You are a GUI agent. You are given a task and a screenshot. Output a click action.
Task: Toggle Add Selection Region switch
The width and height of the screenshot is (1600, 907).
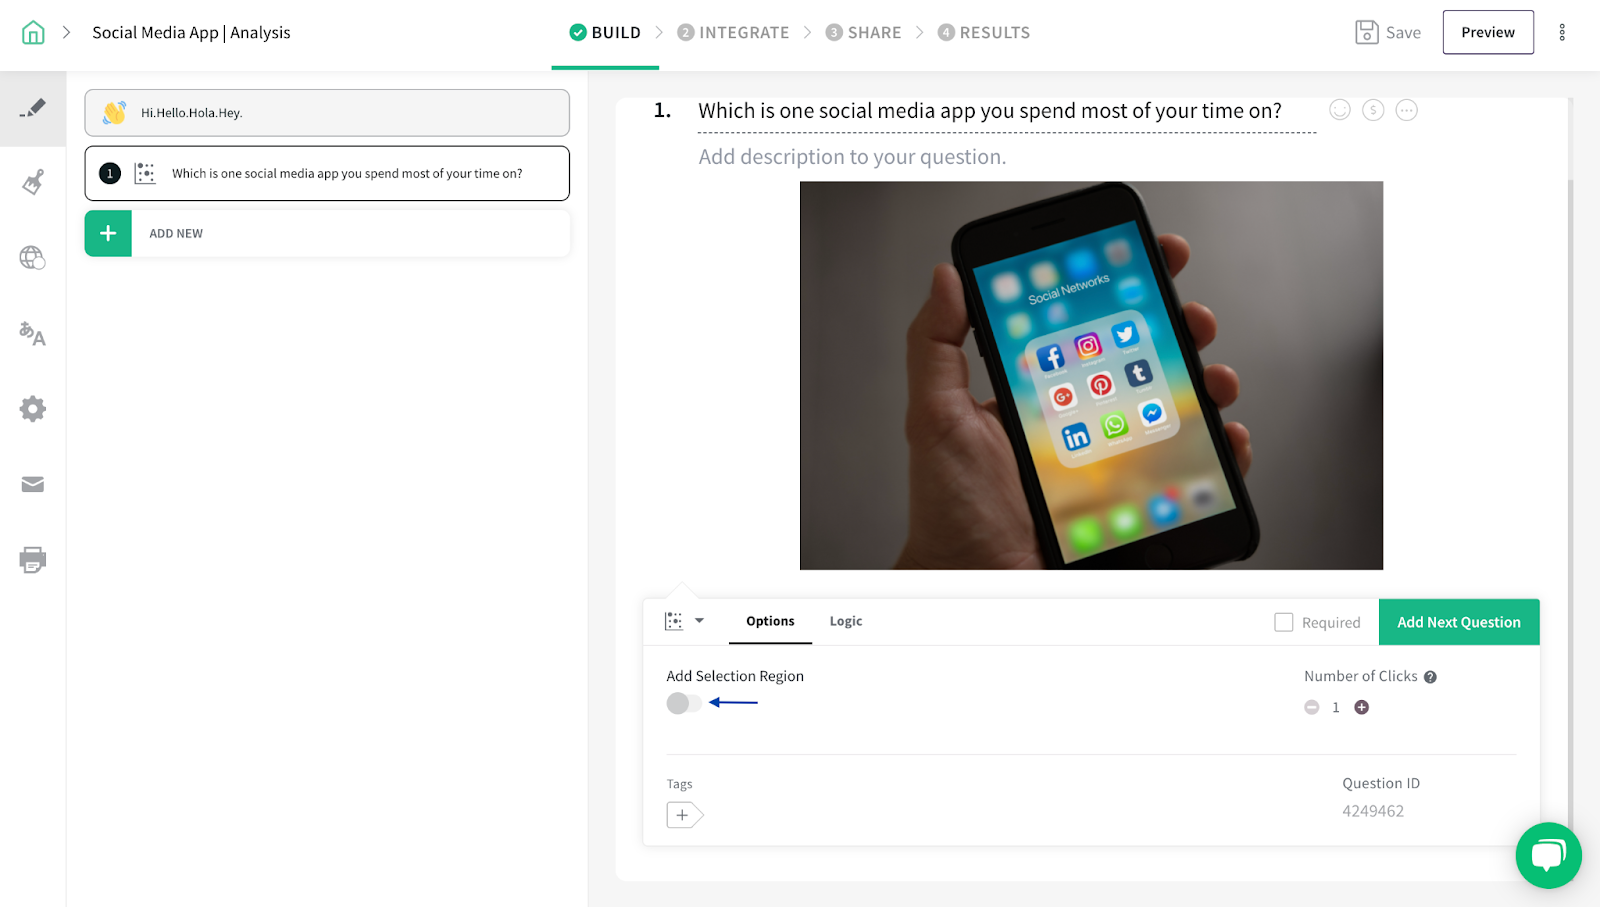tap(684, 703)
